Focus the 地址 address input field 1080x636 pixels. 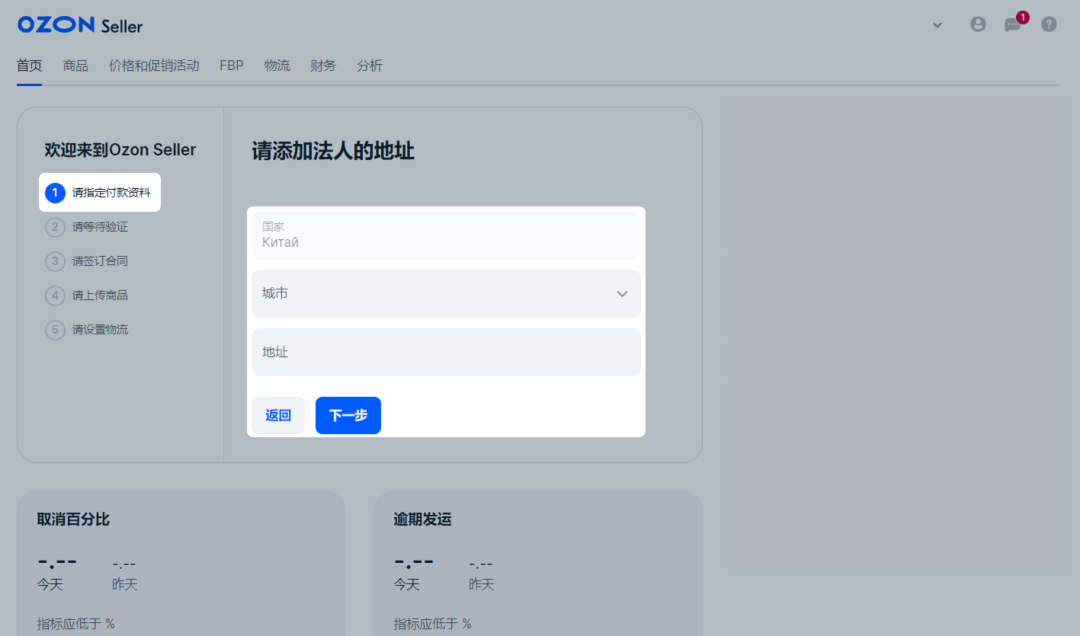(x=446, y=352)
